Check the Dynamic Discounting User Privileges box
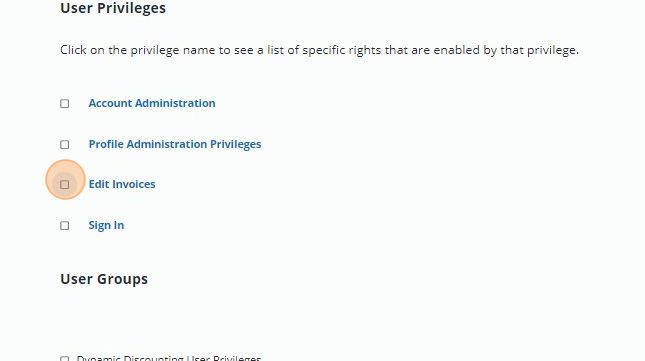 pyautogui.click(x=65, y=359)
